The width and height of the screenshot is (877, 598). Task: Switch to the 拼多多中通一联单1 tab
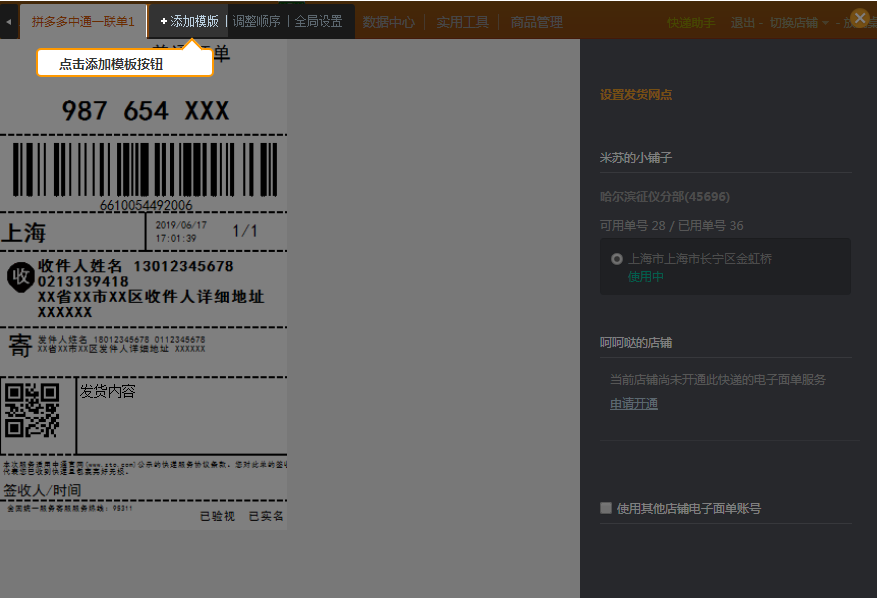(83, 21)
